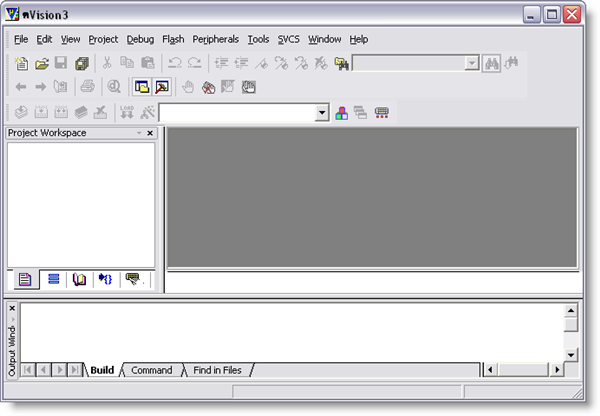Image resolution: width=600 pixels, height=416 pixels.
Task: Click the Print icon
Action: (x=87, y=87)
